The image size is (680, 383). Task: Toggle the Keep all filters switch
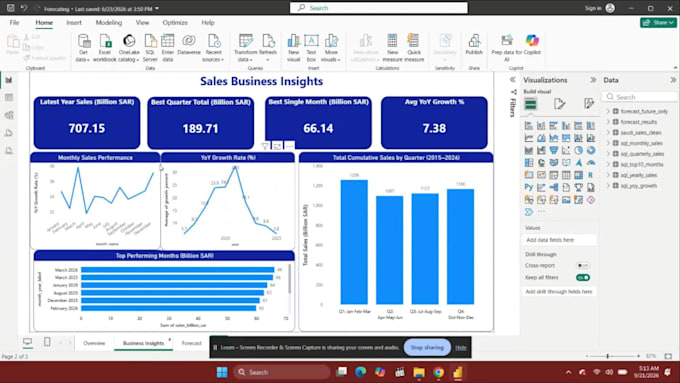[583, 278]
